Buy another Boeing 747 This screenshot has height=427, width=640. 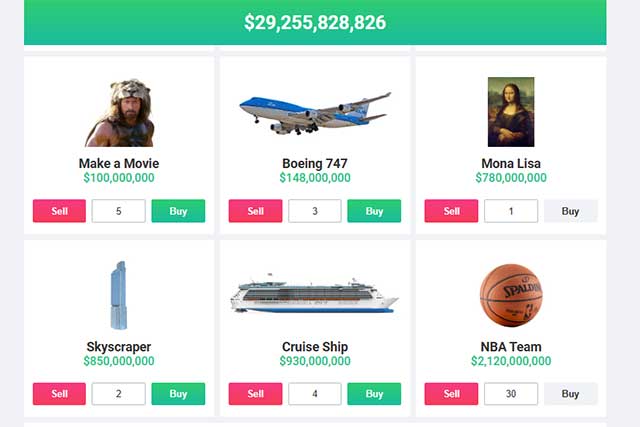(x=374, y=211)
